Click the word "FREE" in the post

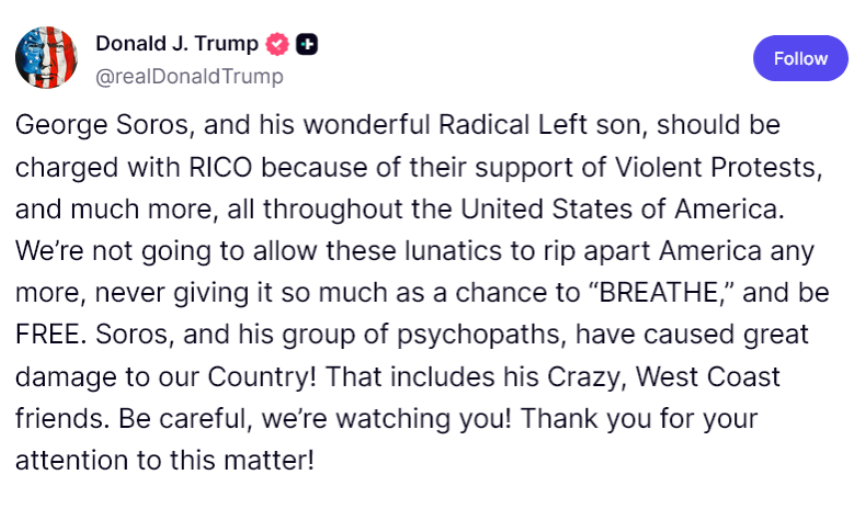tap(46, 337)
